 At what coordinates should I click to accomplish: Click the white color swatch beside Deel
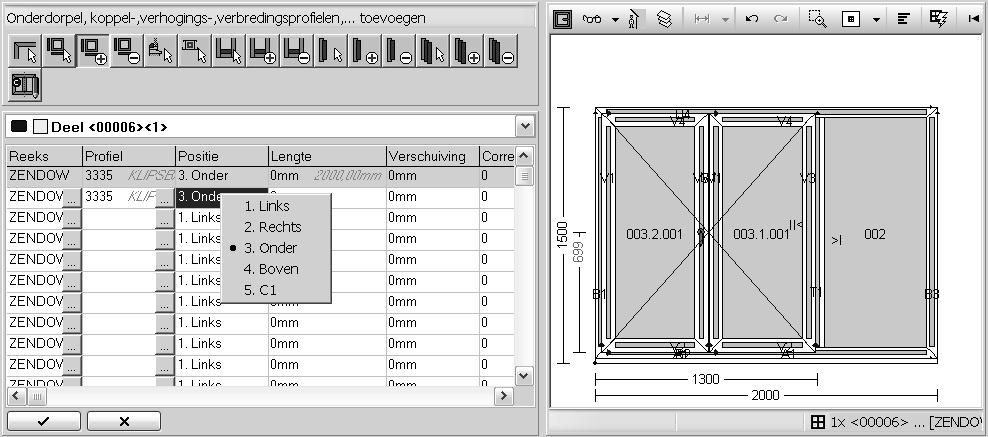point(40,127)
